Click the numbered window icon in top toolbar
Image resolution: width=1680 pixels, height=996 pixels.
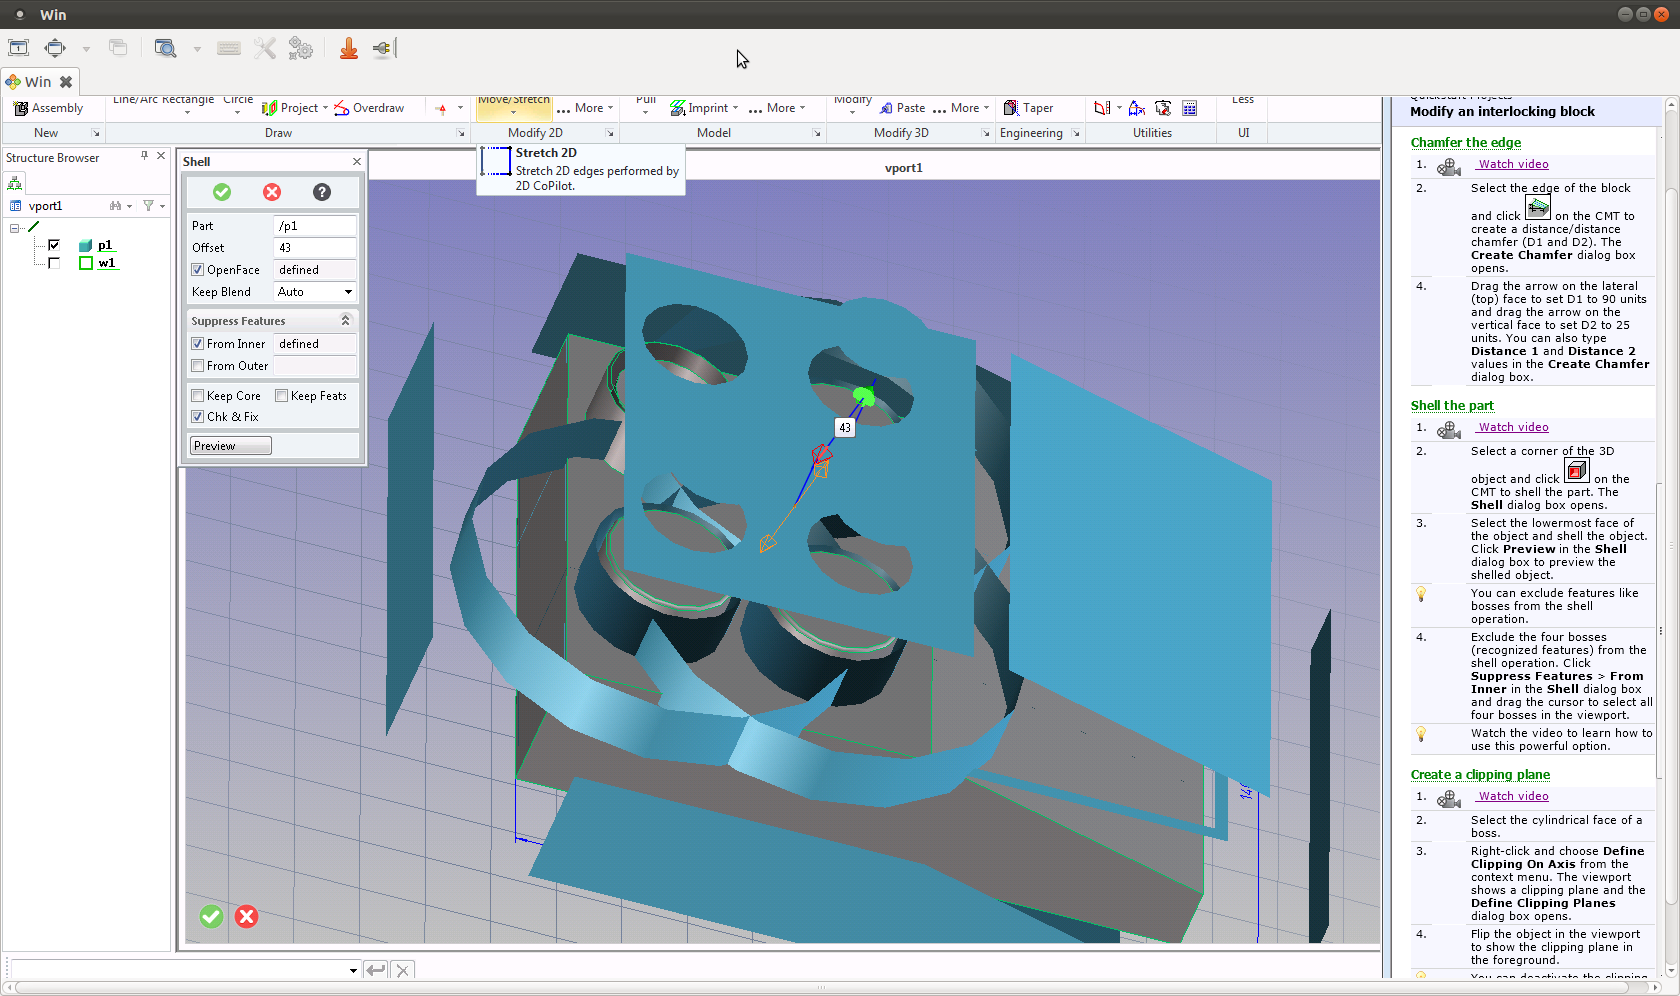tap(18, 48)
